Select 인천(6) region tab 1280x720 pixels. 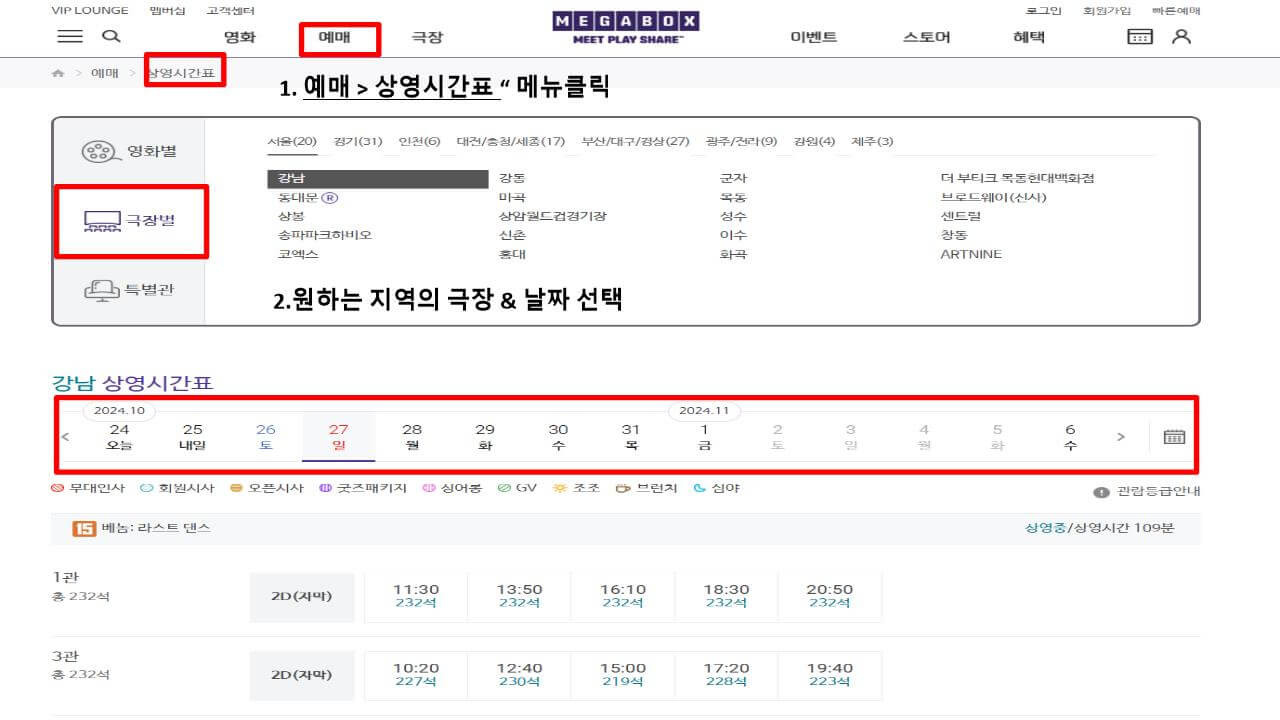coord(419,141)
